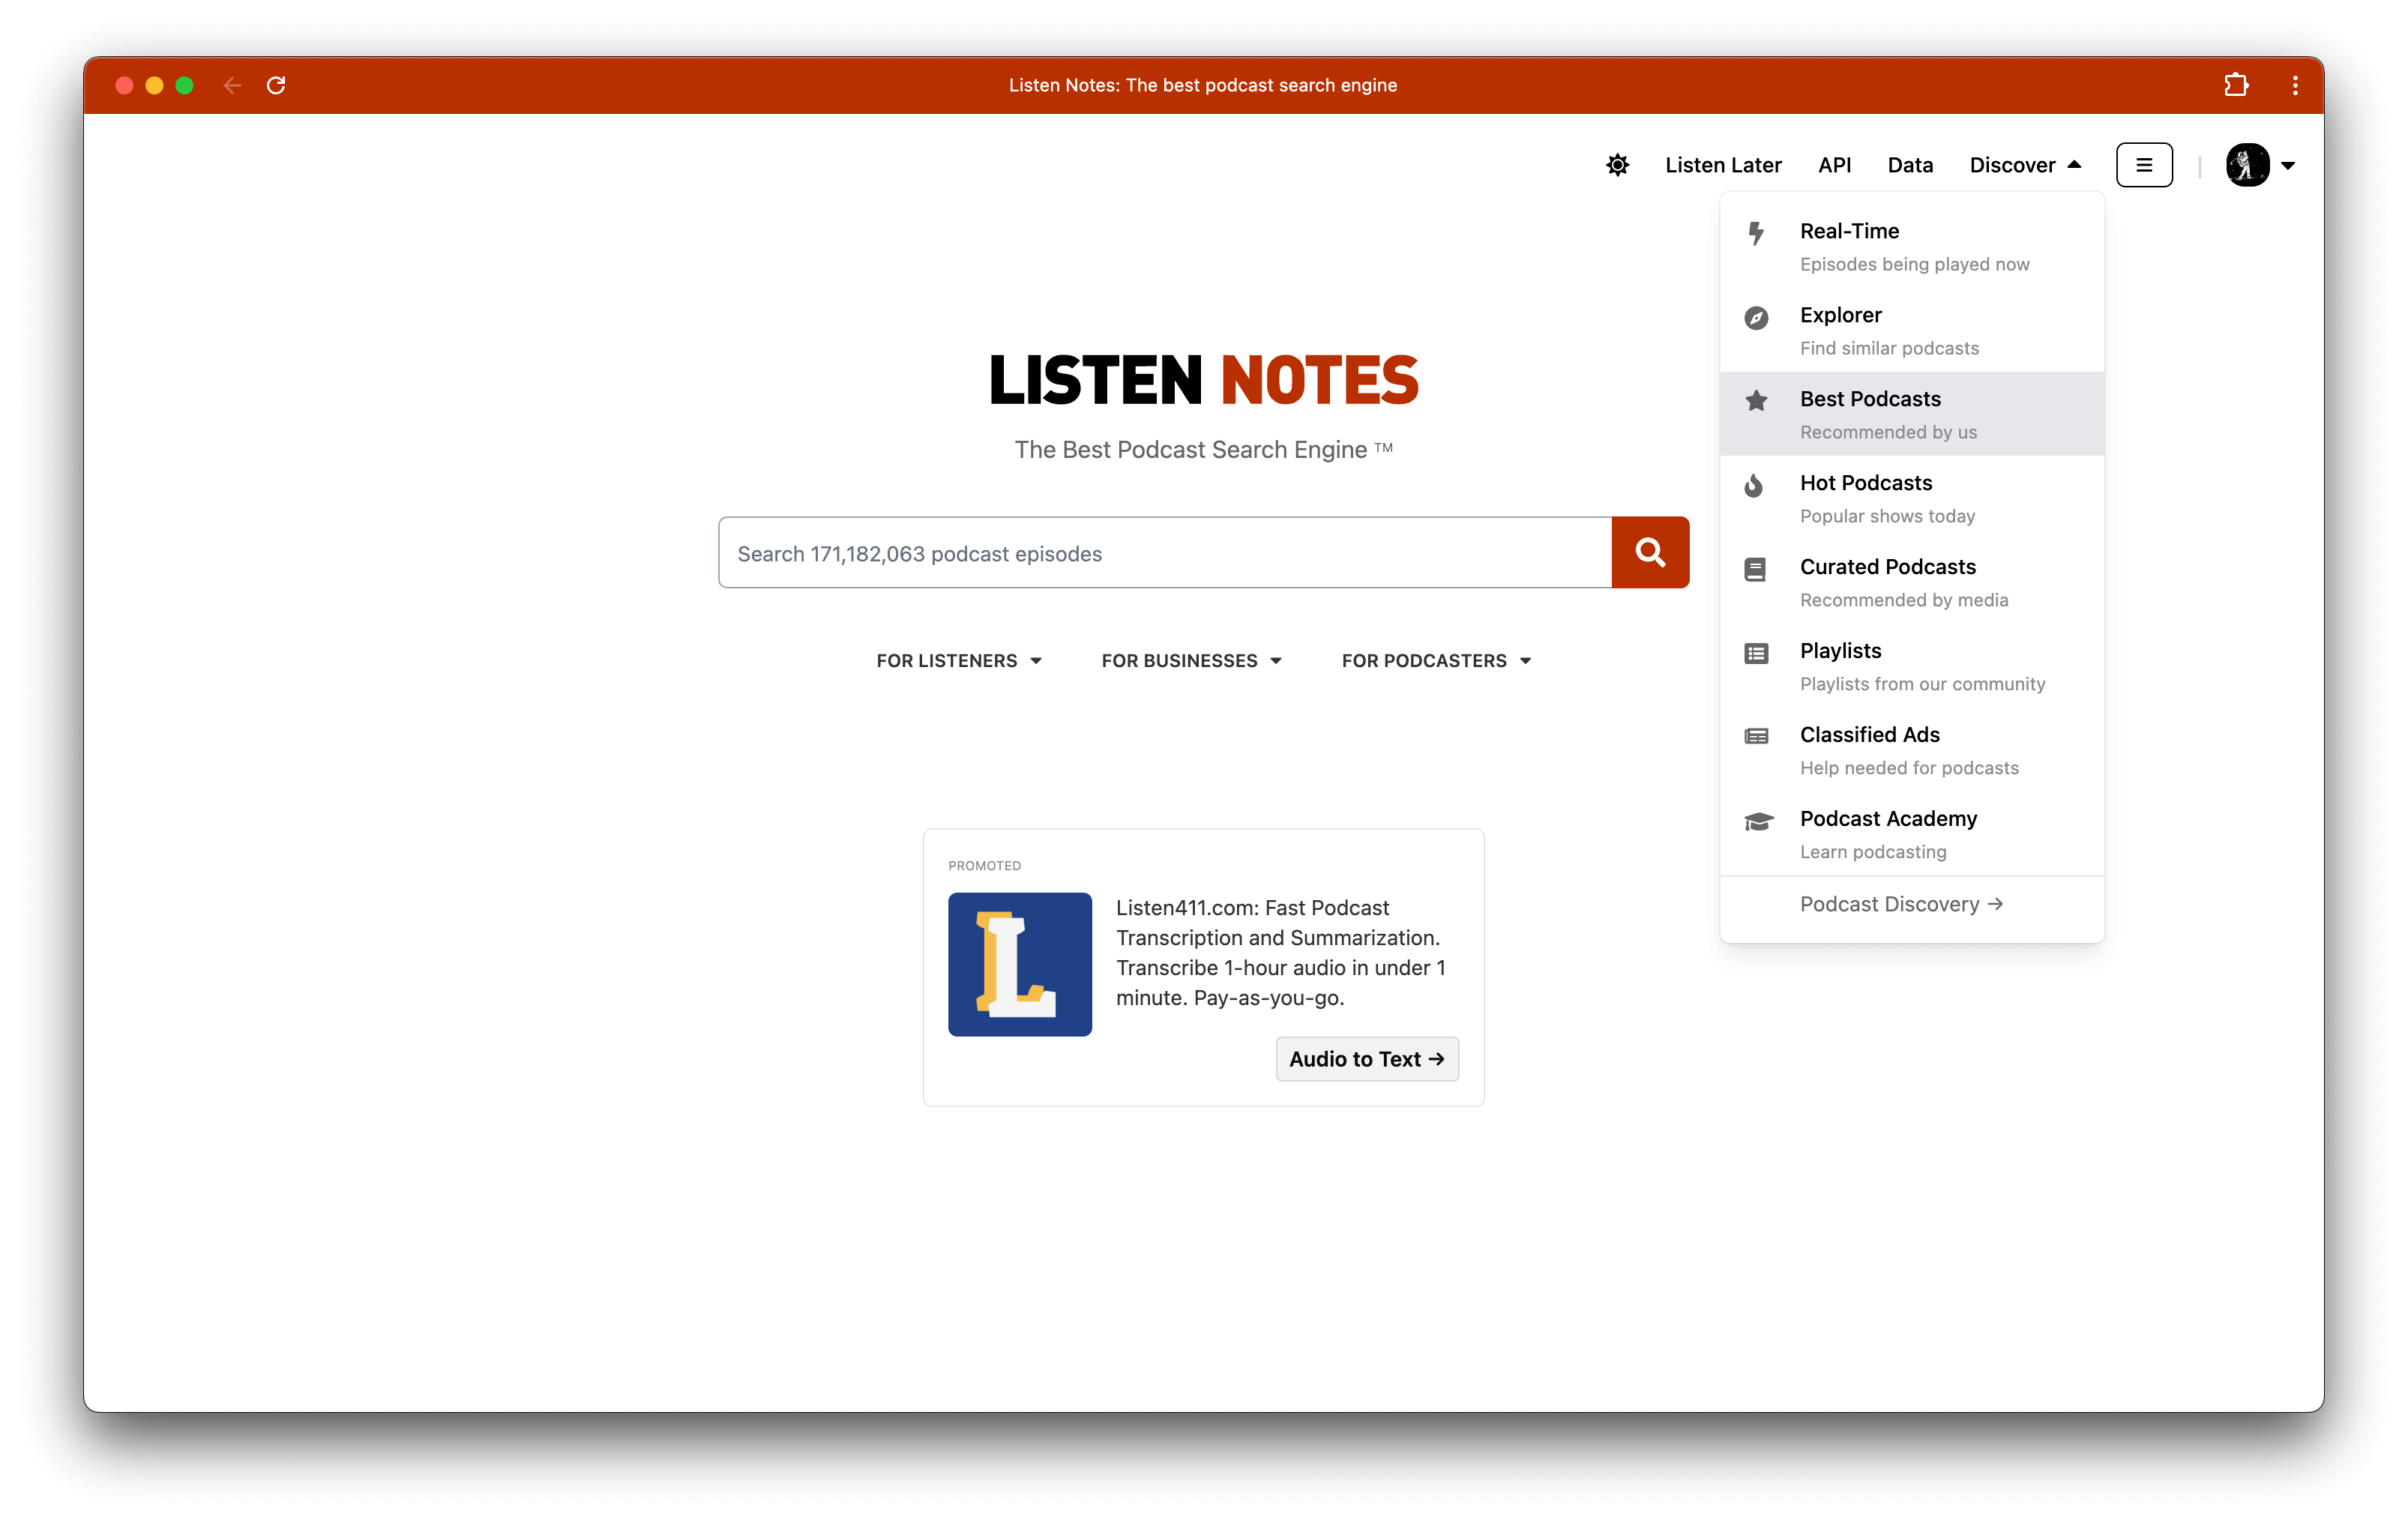This screenshot has width=2408, height=1523.
Task: Click the podcast episodes search field
Action: pyautogui.click(x=1164, y=553)
